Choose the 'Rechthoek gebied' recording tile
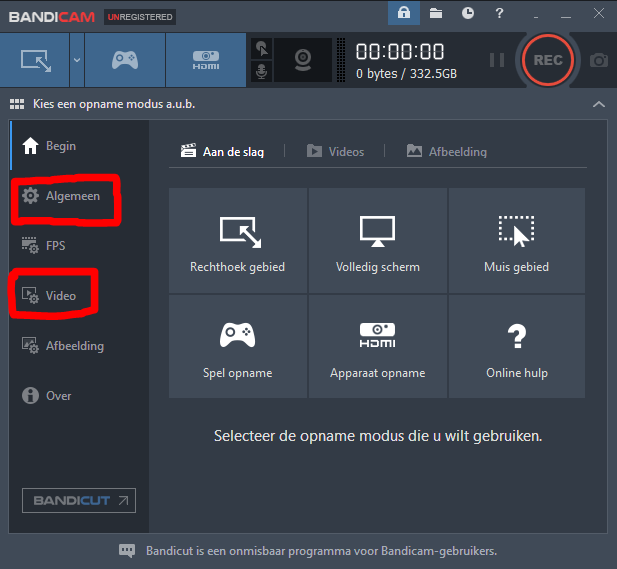Screen dimensions: 617x569 click(238, 240)
